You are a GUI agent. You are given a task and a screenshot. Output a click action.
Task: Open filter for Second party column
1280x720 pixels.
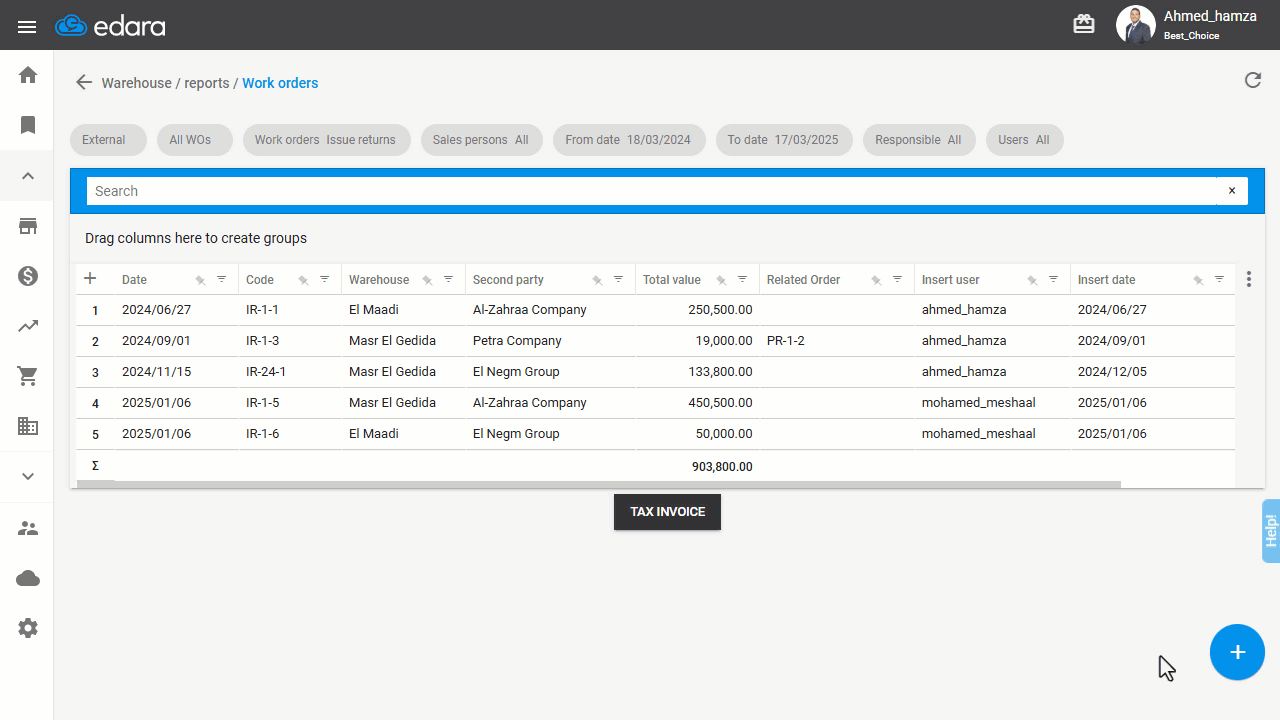(618, 279)
